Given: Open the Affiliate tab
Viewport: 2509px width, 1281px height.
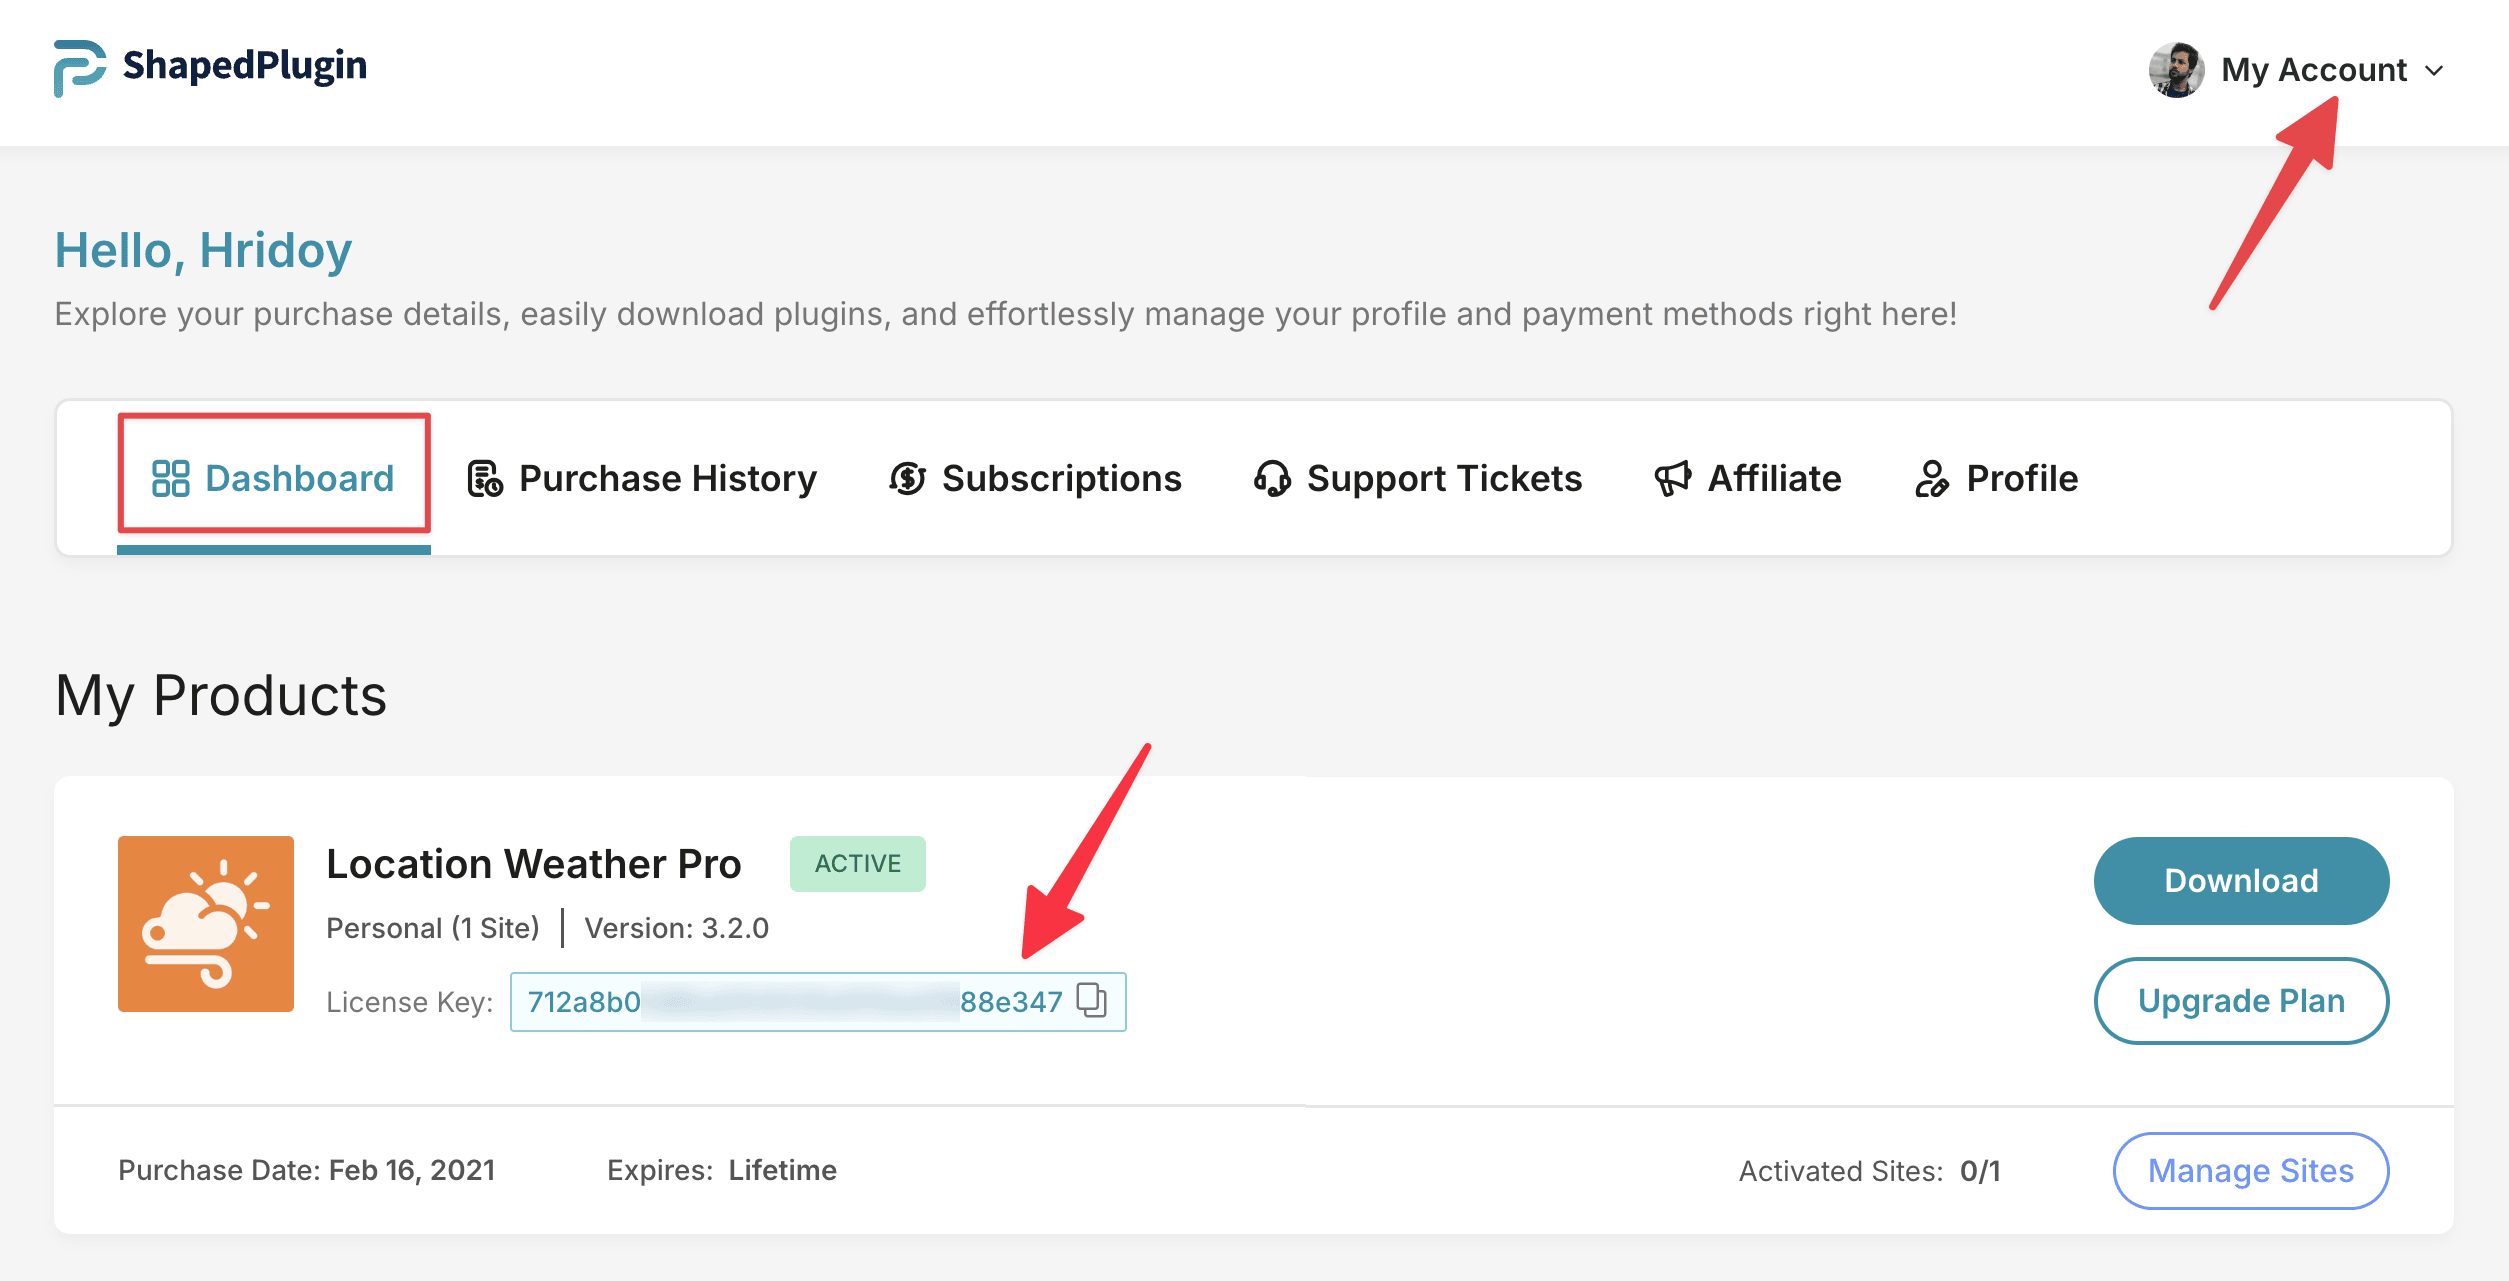Looking at the screenshot, I should coord(1747,478).
